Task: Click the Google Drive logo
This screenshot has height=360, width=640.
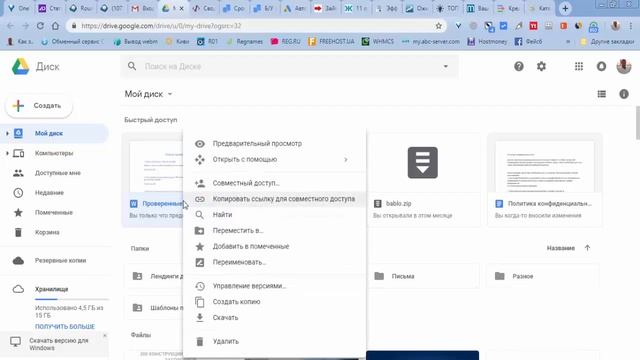Action: tap(20, 67)
